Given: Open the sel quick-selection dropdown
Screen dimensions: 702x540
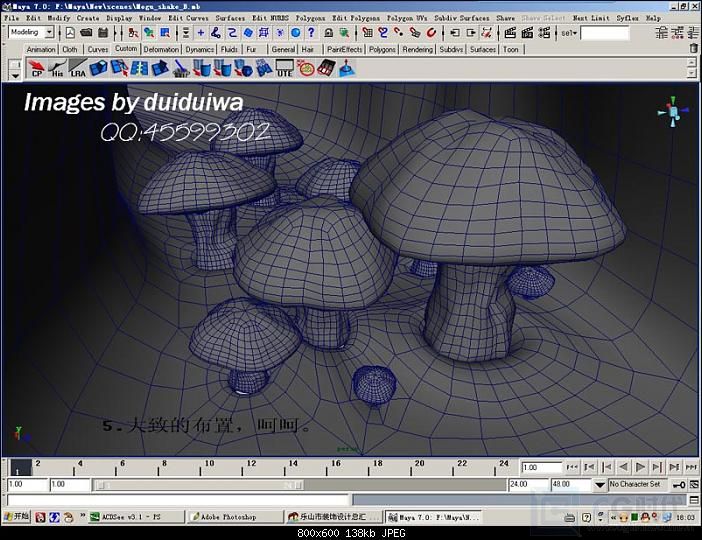Looking at the screenshot, I should 569,33.
